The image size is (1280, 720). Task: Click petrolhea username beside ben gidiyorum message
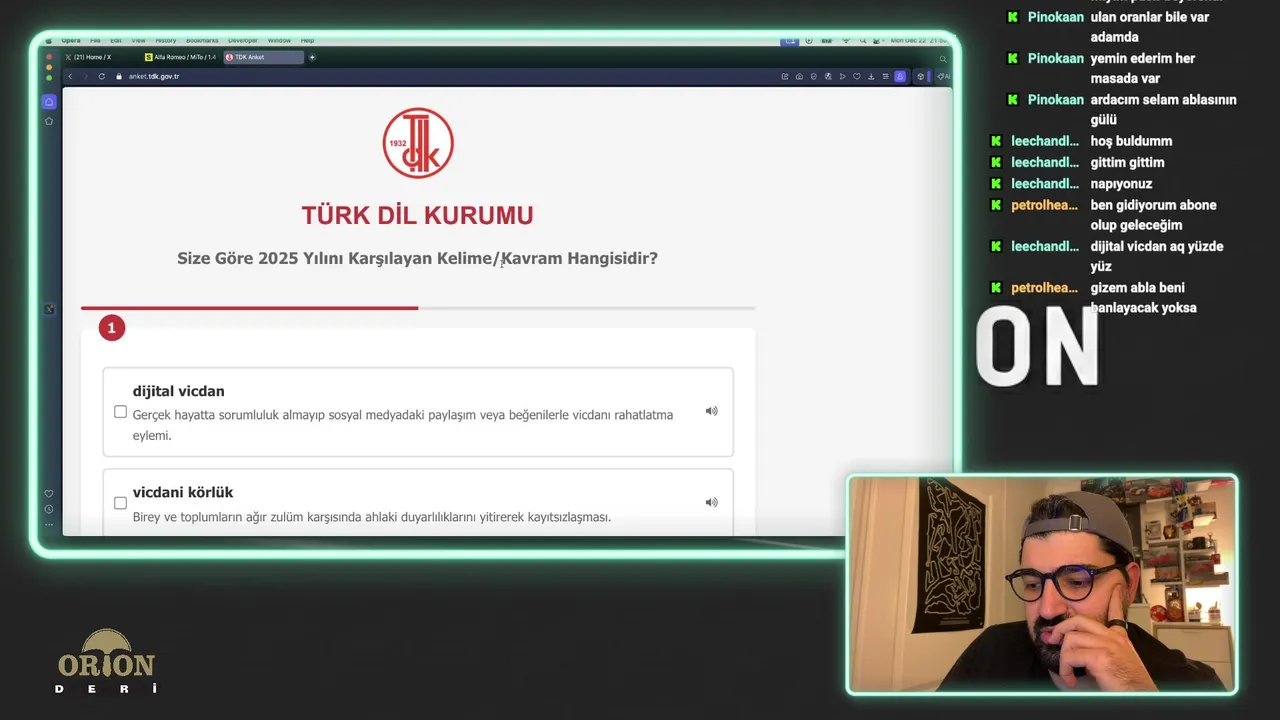click(1045, 205)
